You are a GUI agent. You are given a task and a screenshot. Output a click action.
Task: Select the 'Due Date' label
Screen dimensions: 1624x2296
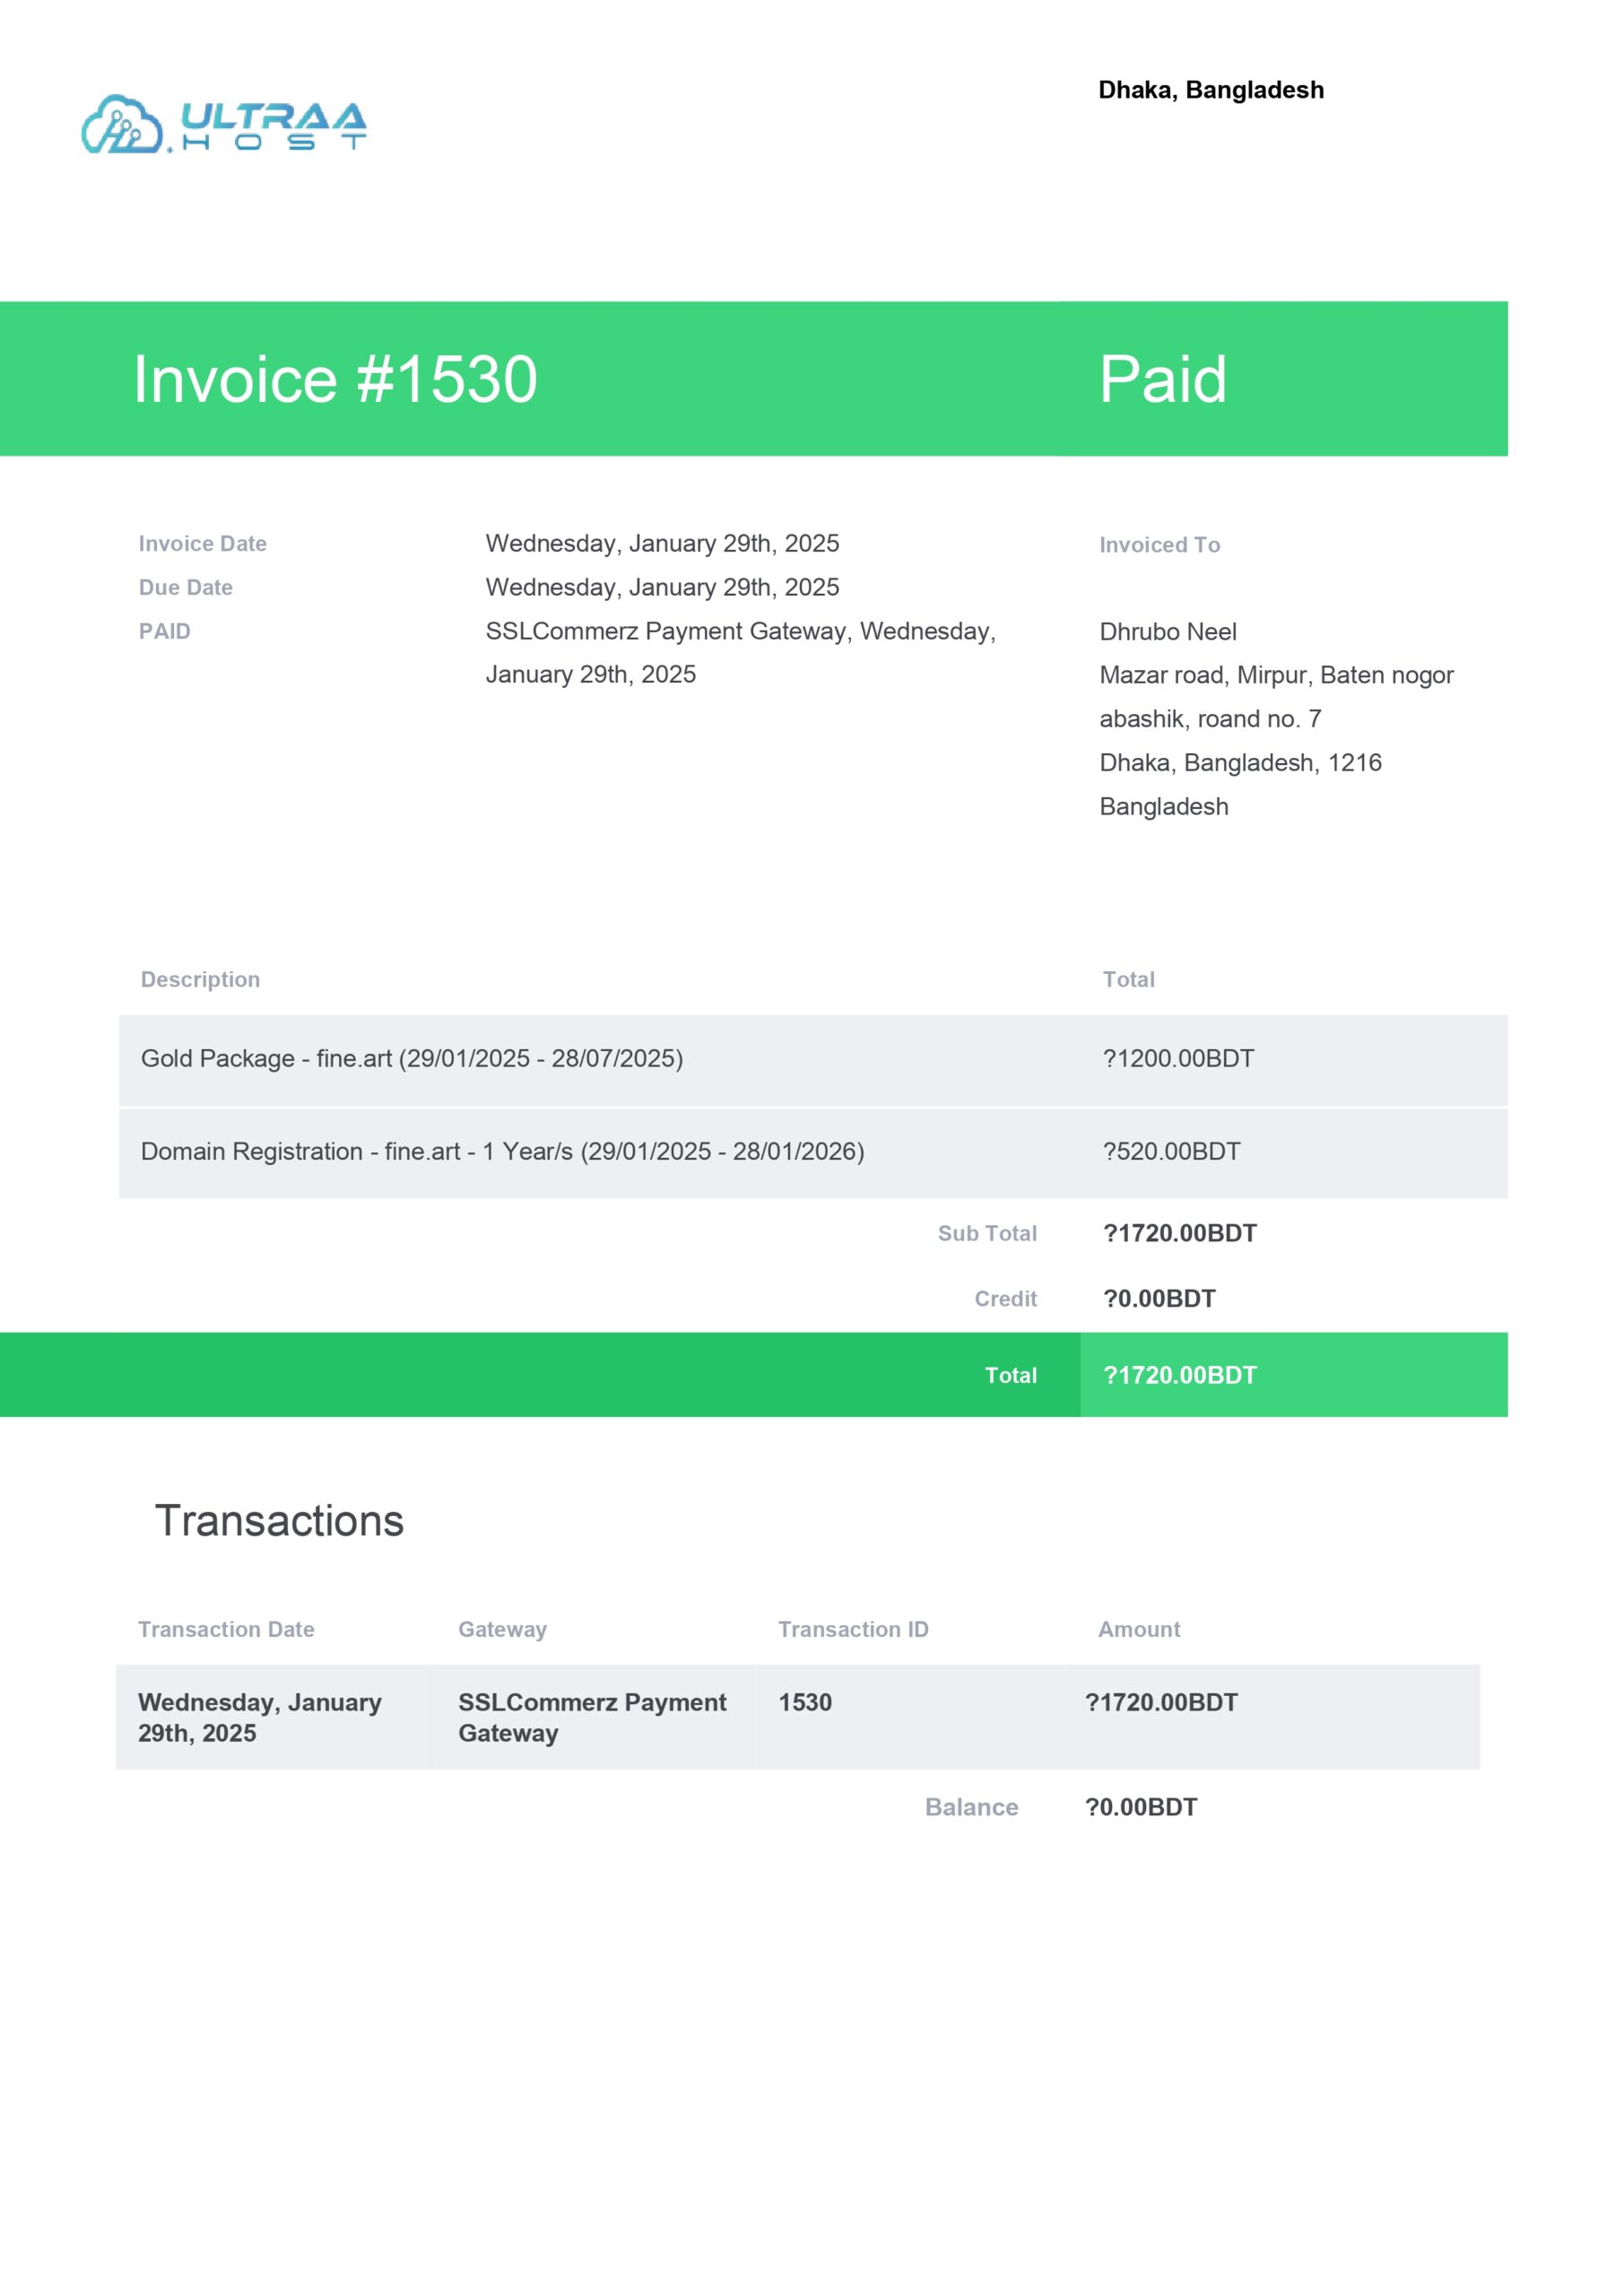(x=185, y=588)
